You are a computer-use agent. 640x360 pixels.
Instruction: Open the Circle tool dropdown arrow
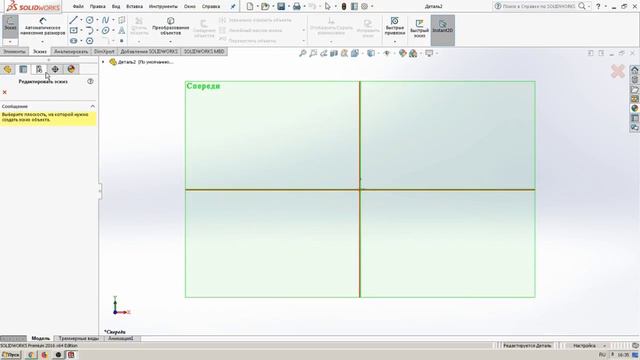click(97, 20)
